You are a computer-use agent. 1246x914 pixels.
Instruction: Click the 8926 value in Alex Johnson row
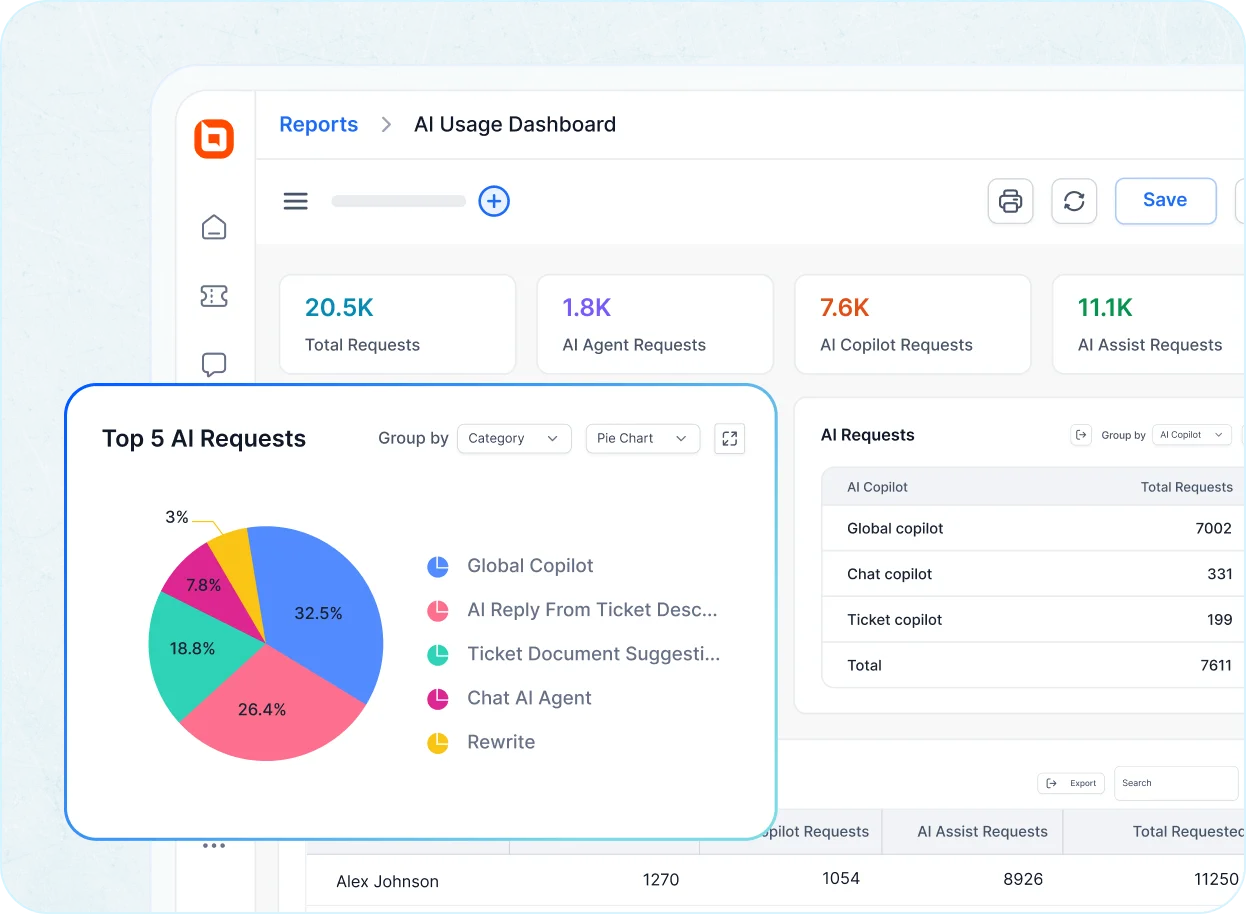(1022, 879)
